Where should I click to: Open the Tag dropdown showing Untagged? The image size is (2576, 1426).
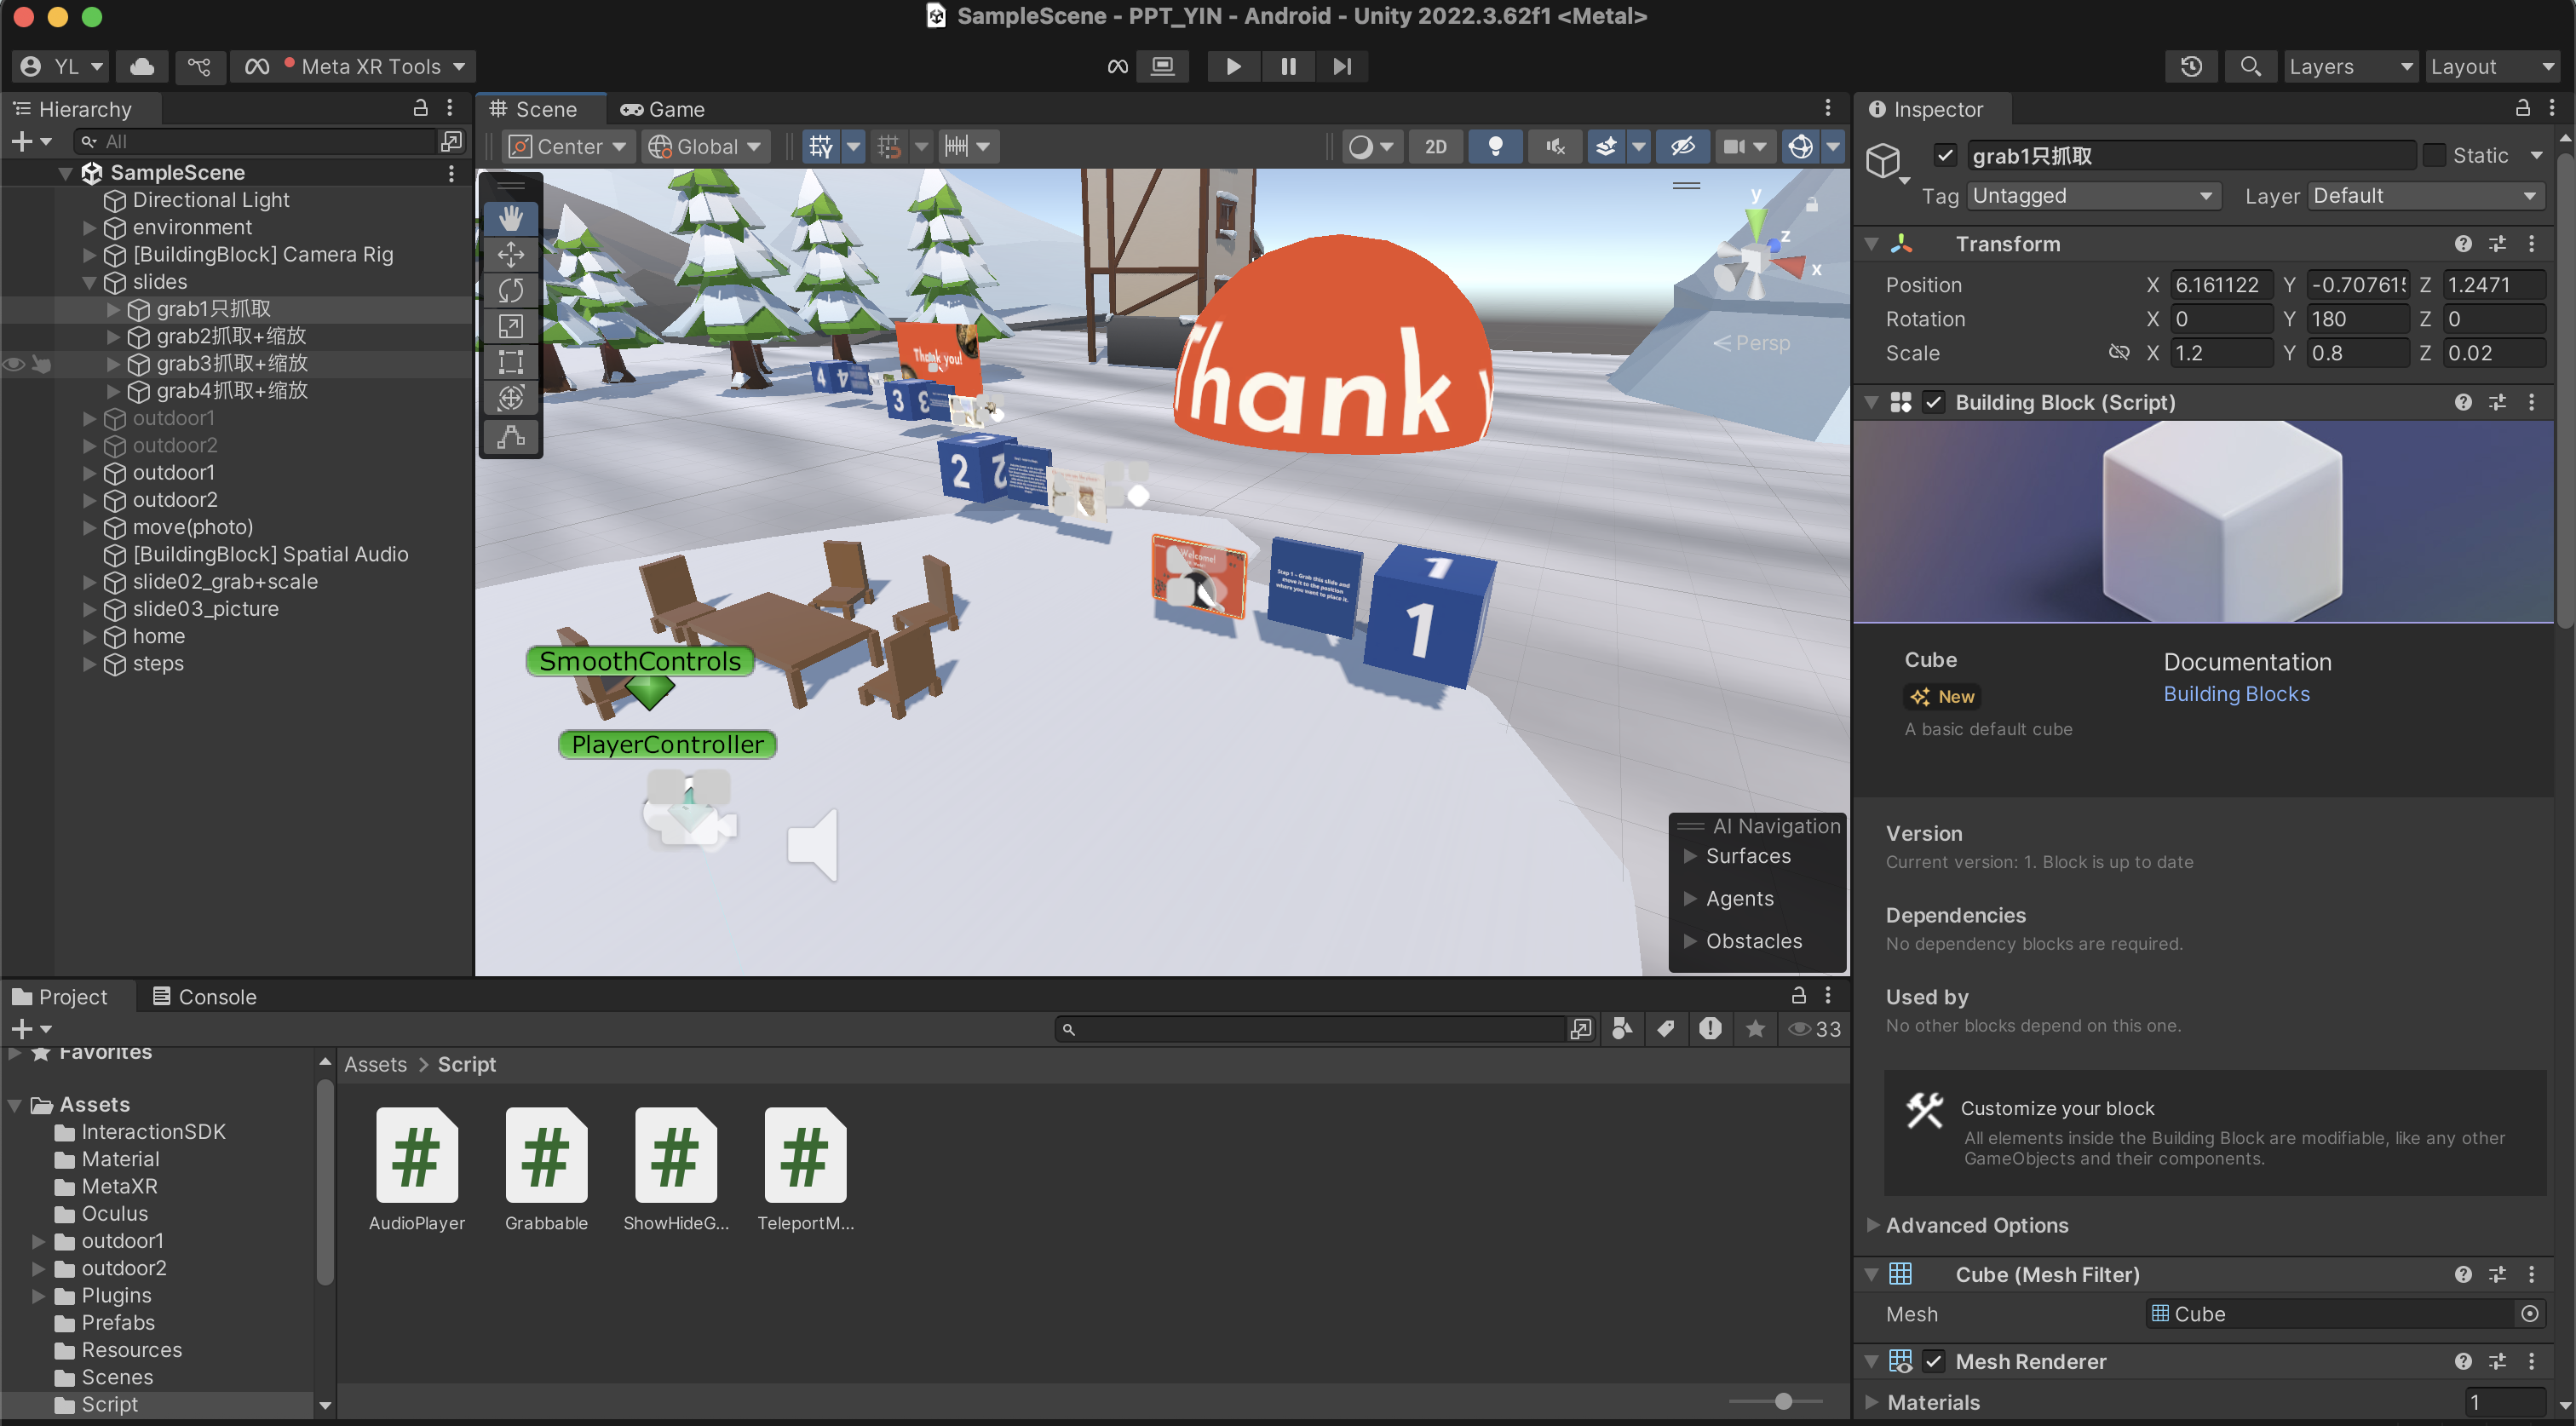[2092, 196]
